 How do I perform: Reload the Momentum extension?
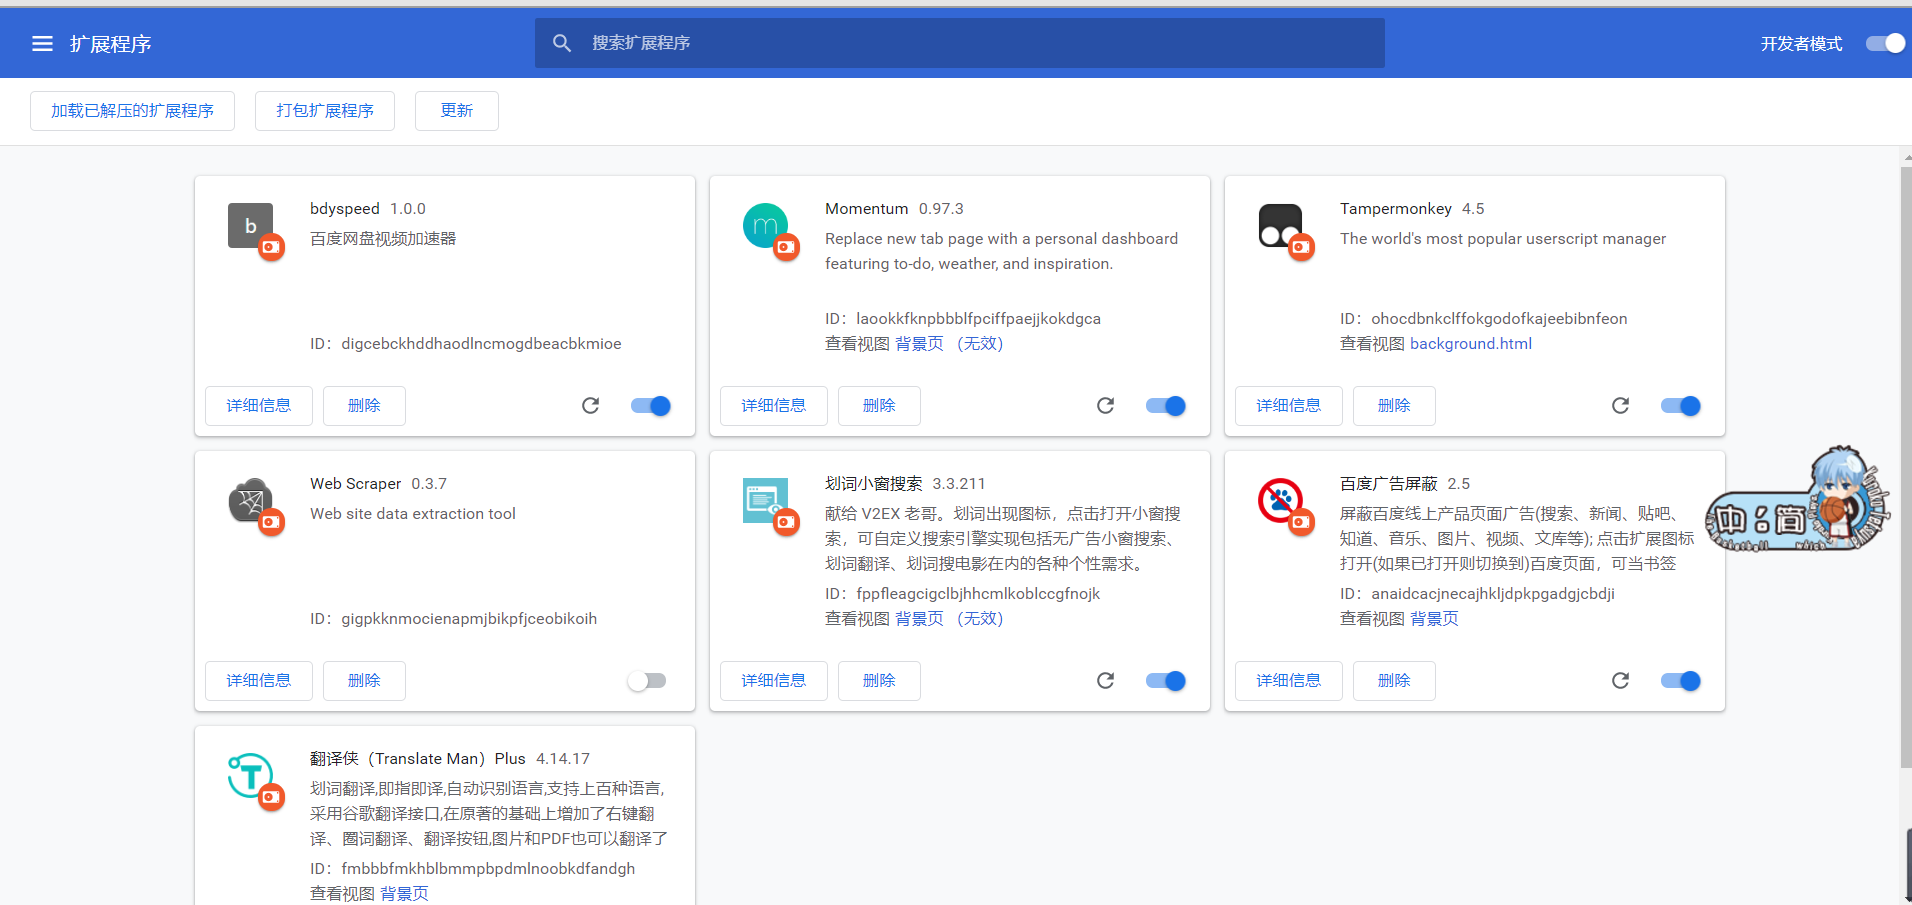(1106, 405)
